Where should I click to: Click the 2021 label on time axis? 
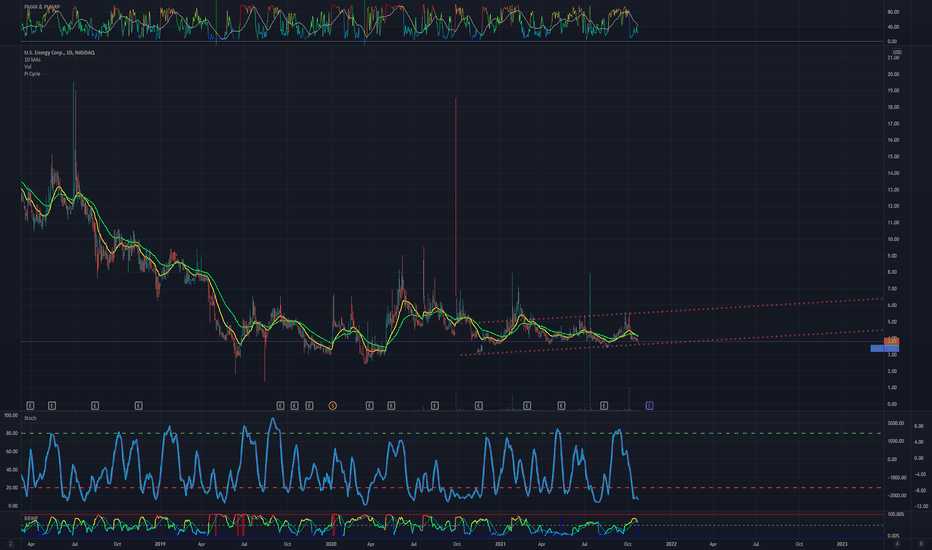click(500, 544)
